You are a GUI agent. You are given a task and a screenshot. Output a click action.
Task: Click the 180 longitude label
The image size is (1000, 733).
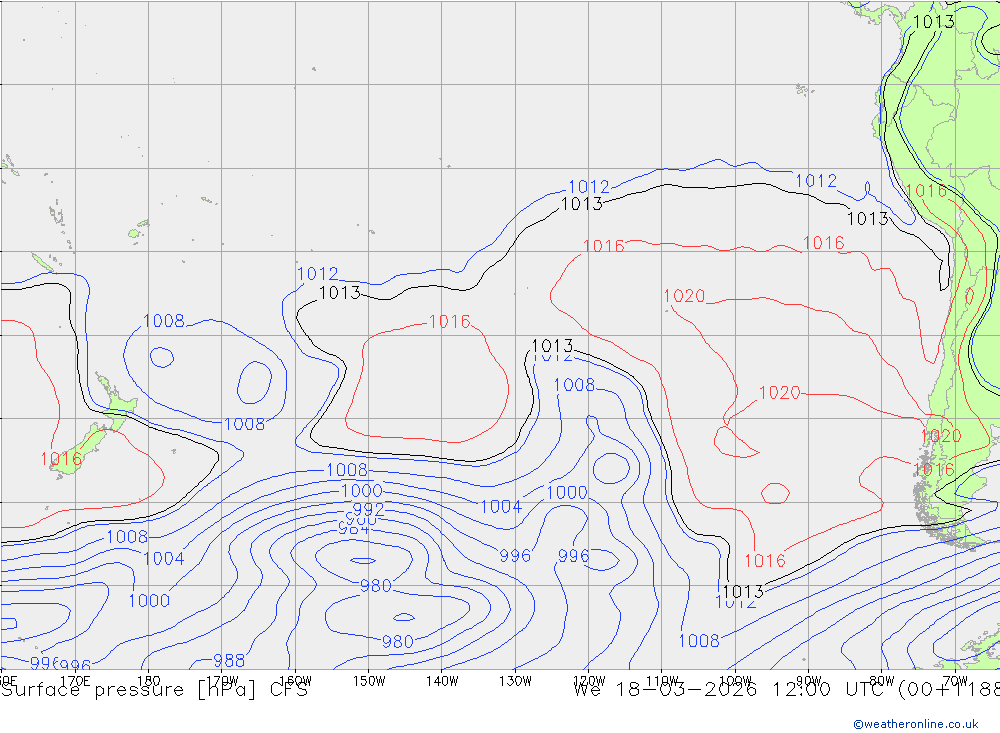[x=148, y=681]
